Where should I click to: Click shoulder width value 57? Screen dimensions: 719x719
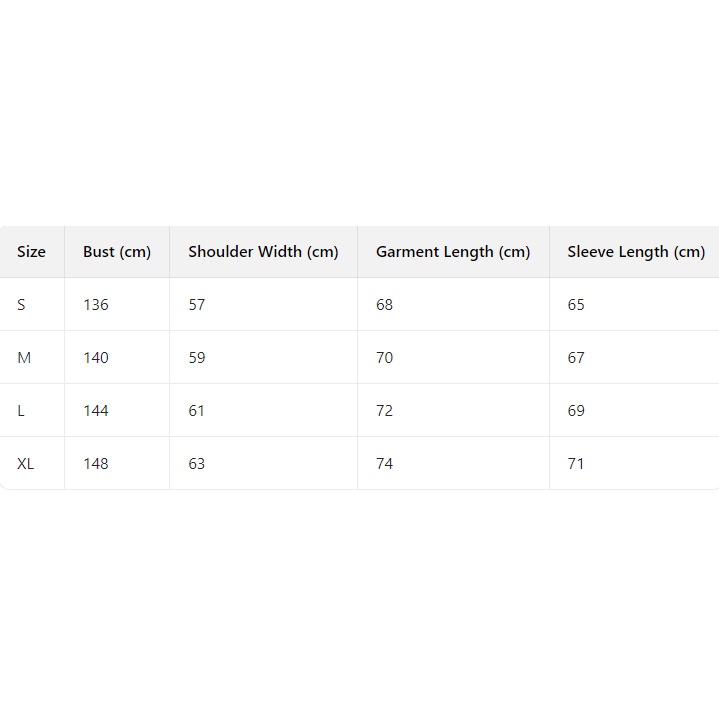coord(197,305)
